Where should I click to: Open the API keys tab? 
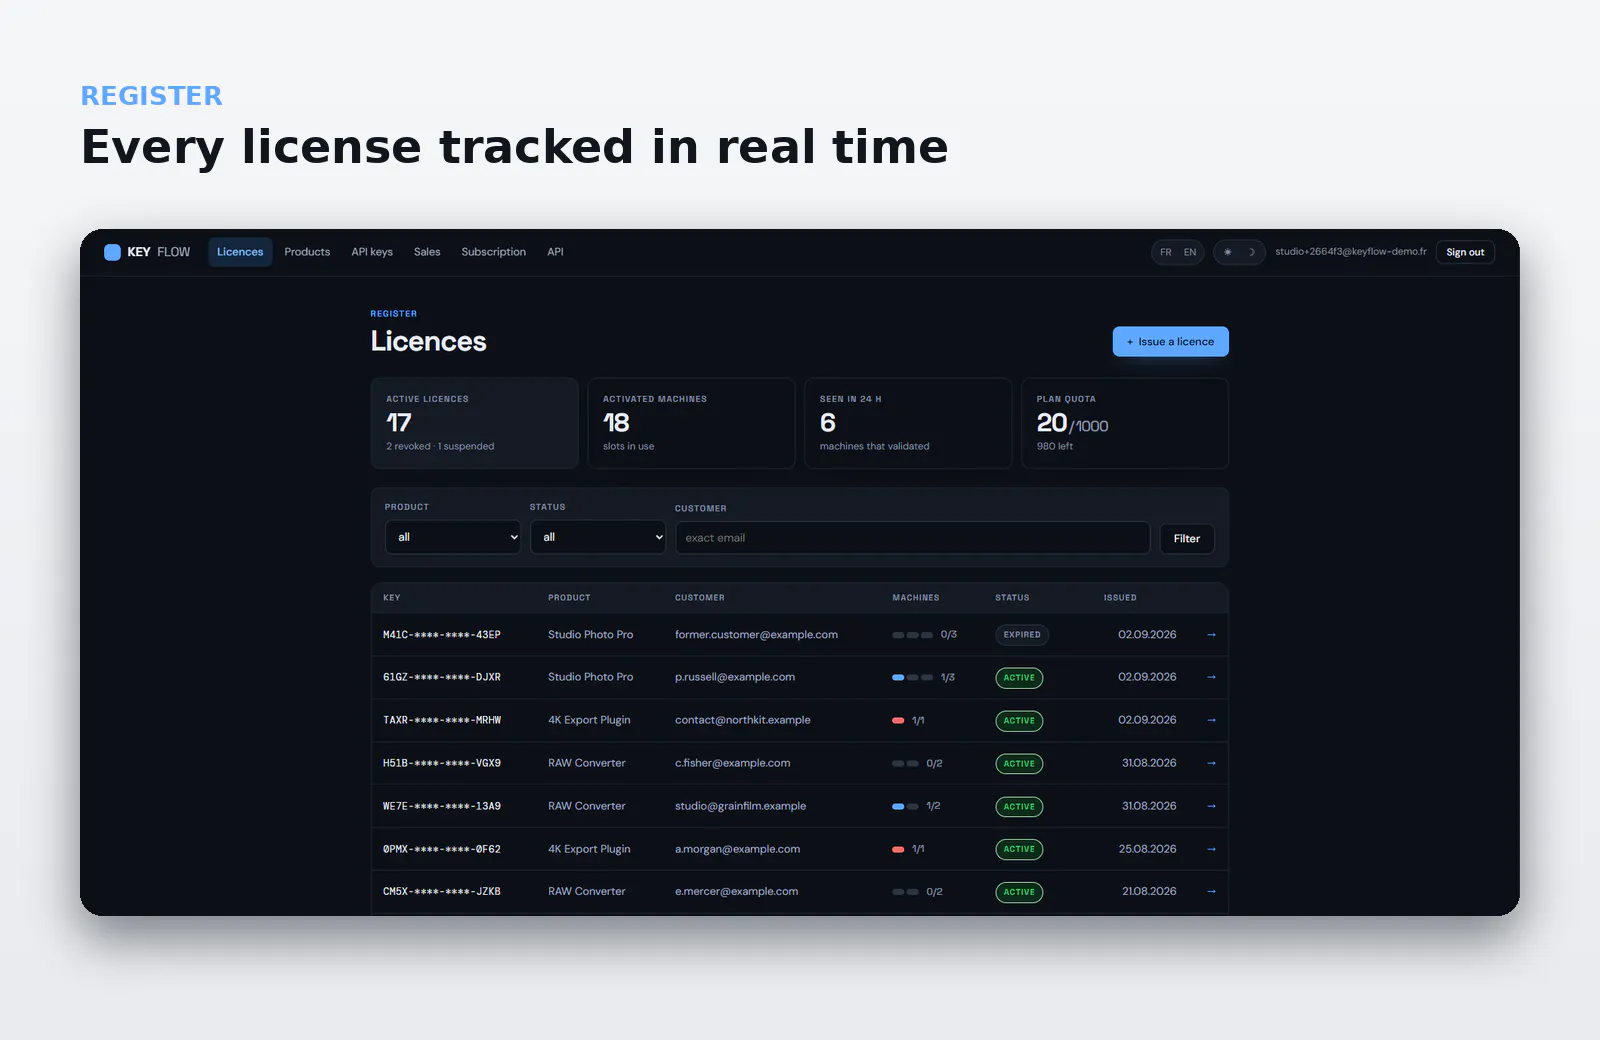pyautogui.click(x=372, y=252)
